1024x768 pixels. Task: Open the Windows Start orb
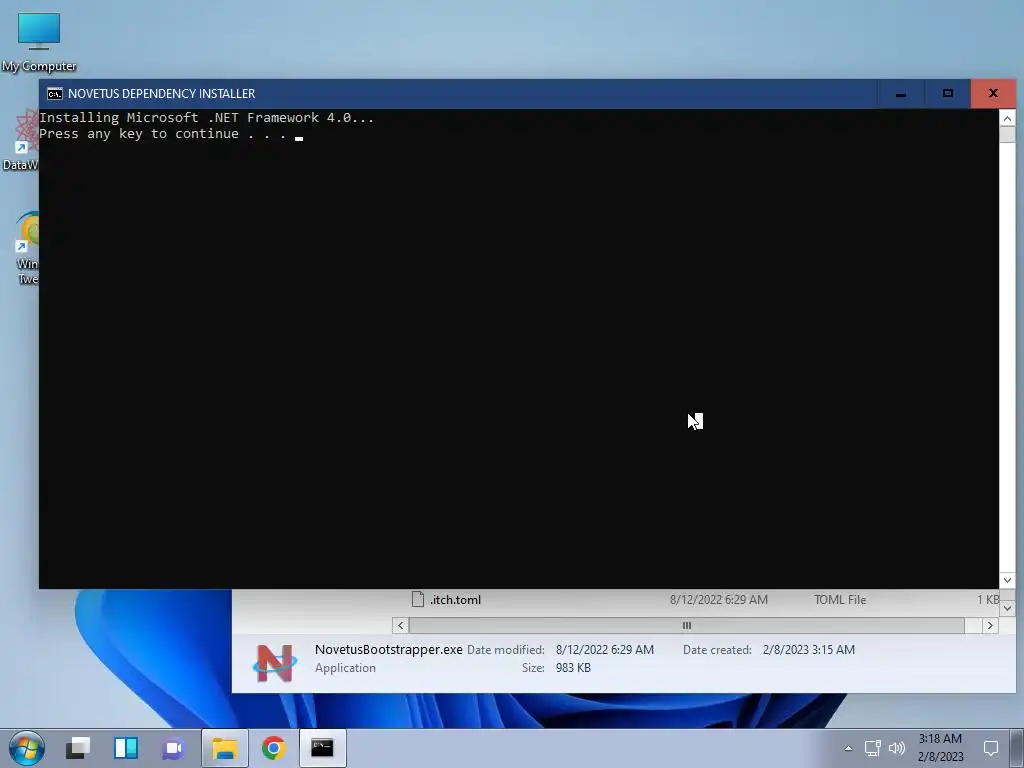pos(27,748)
